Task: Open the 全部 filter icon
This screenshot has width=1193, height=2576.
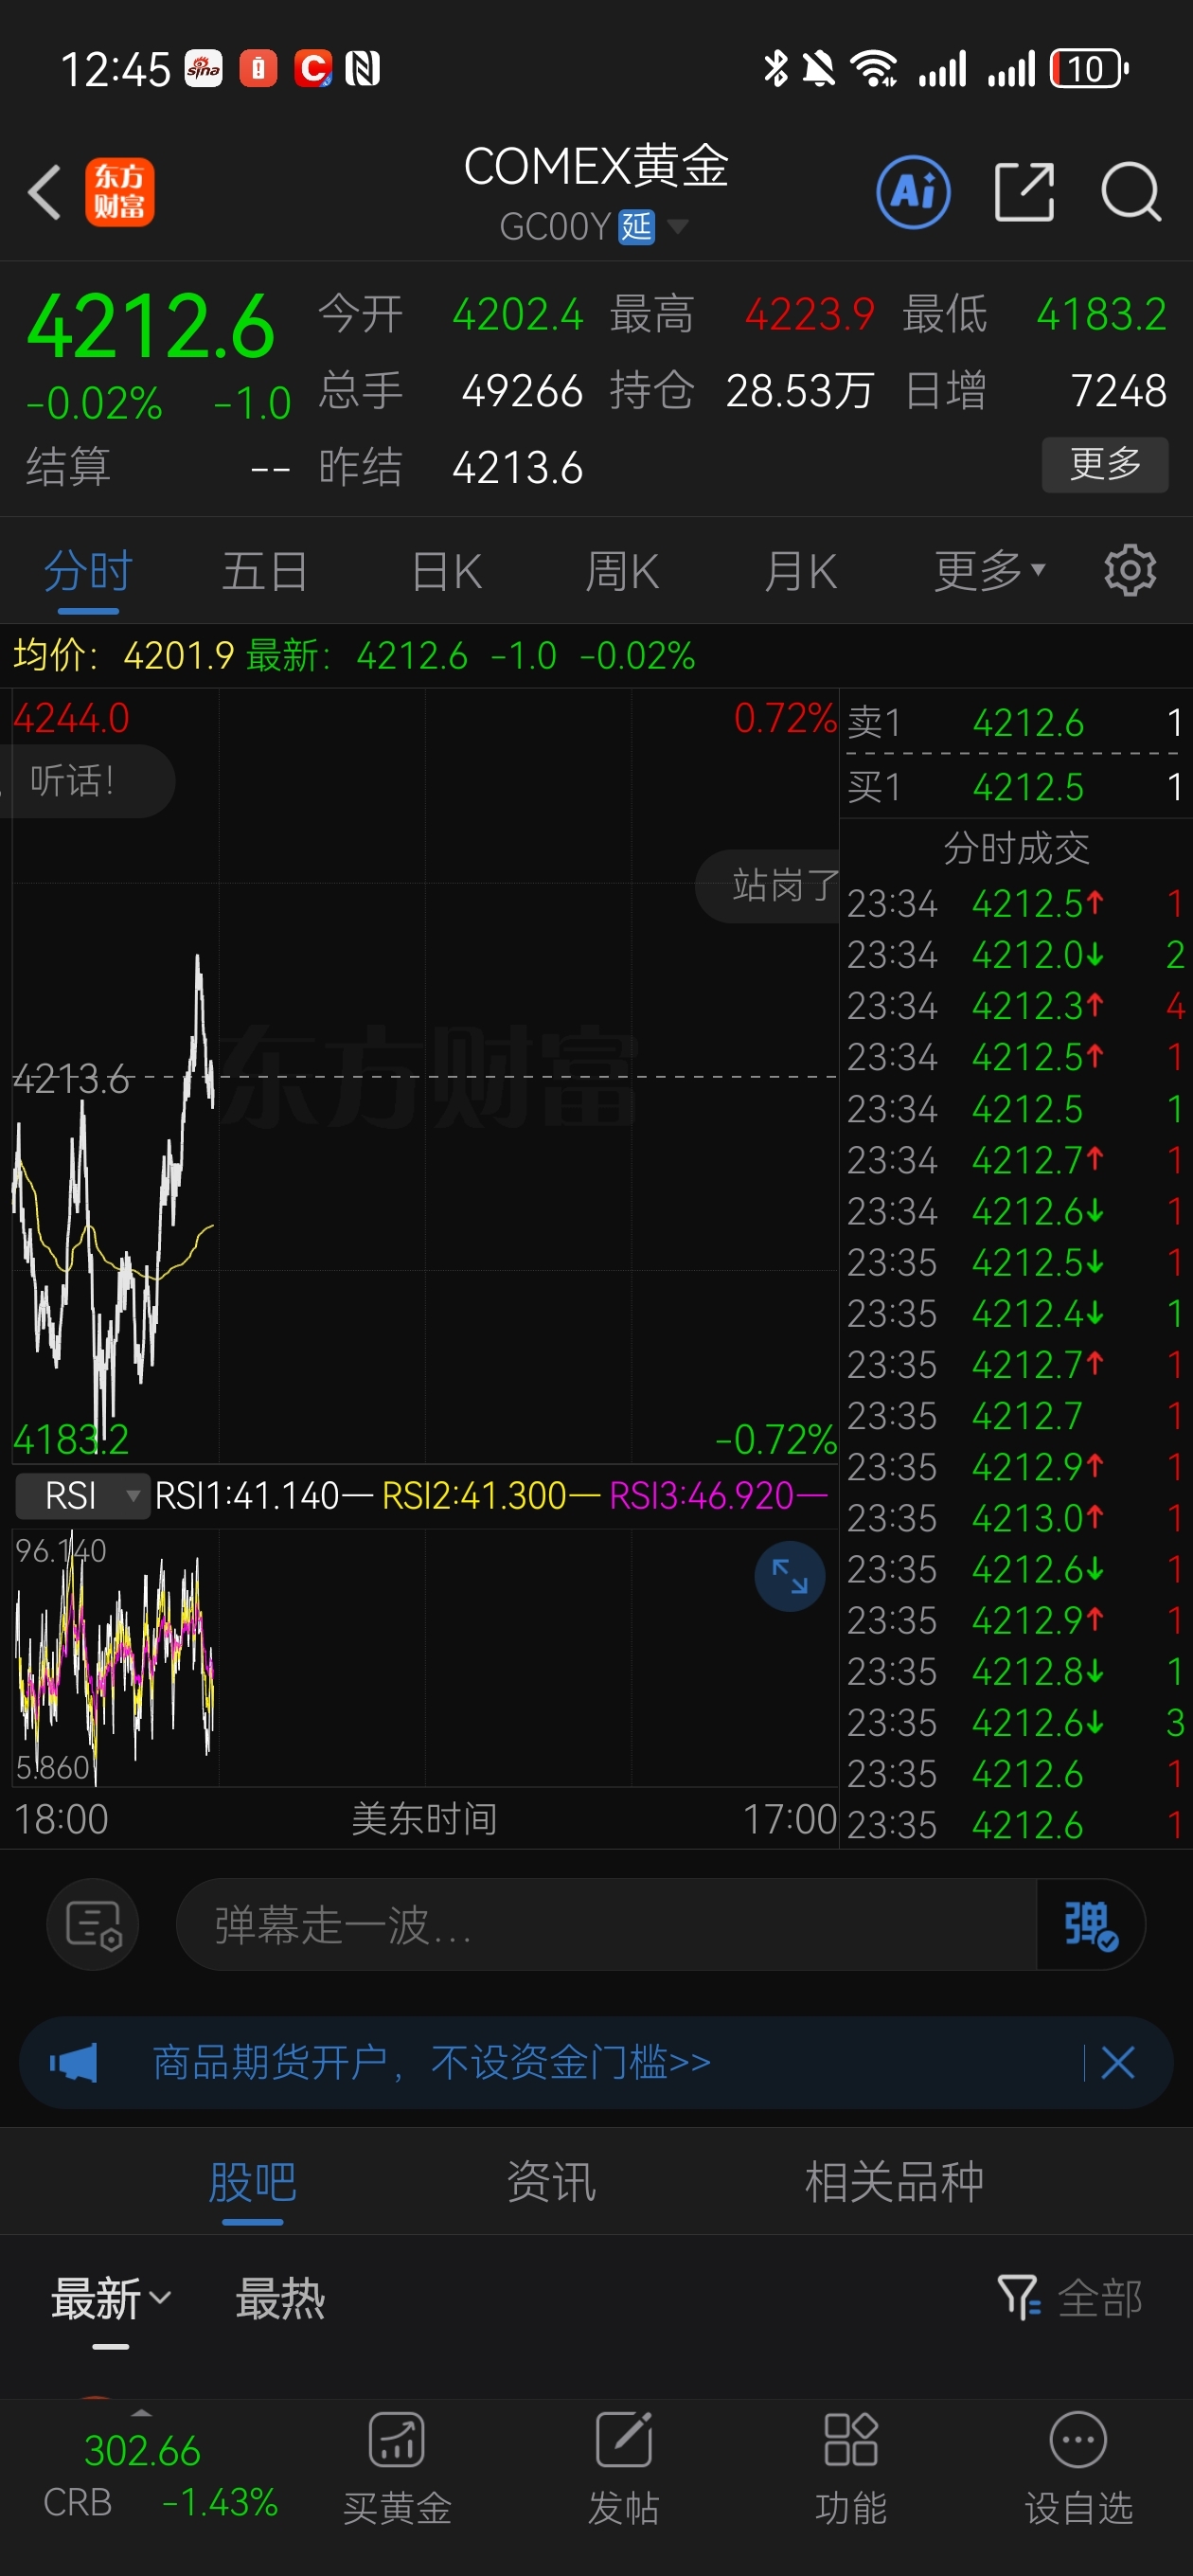Action: pyautogui.click(x=1019, y=2298)
